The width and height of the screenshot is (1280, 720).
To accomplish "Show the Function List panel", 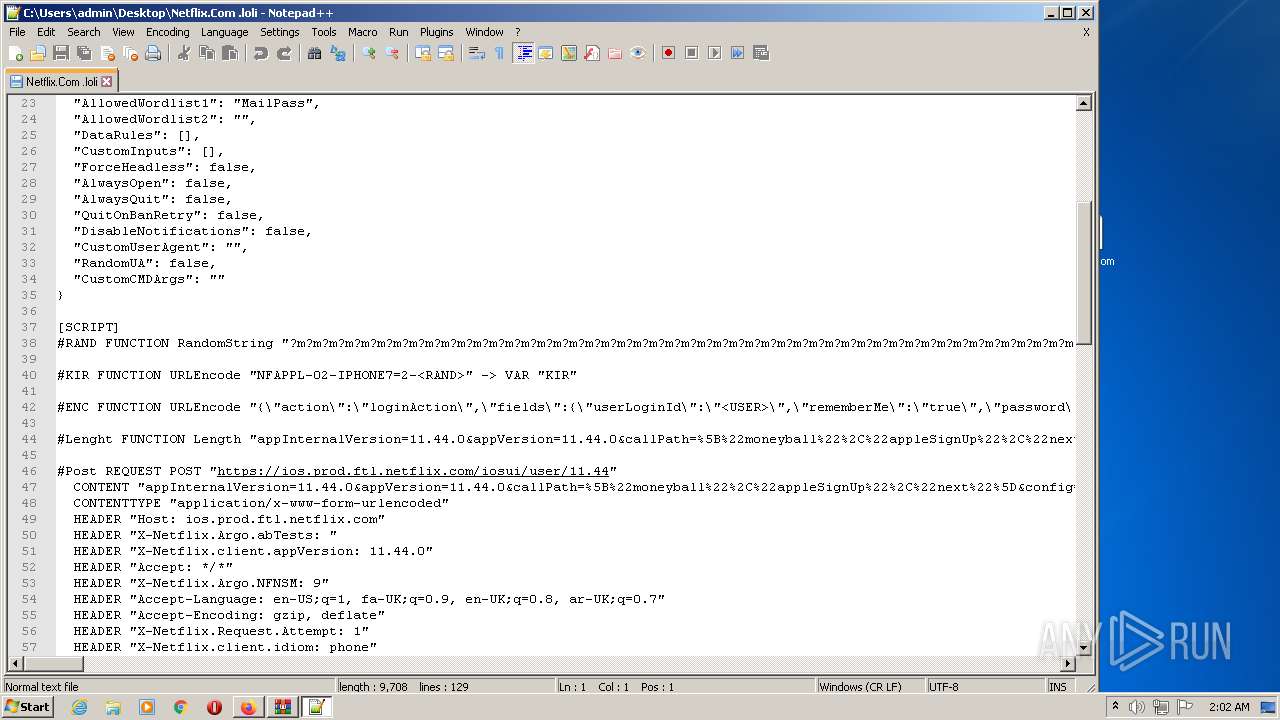I will click(592, 53).
